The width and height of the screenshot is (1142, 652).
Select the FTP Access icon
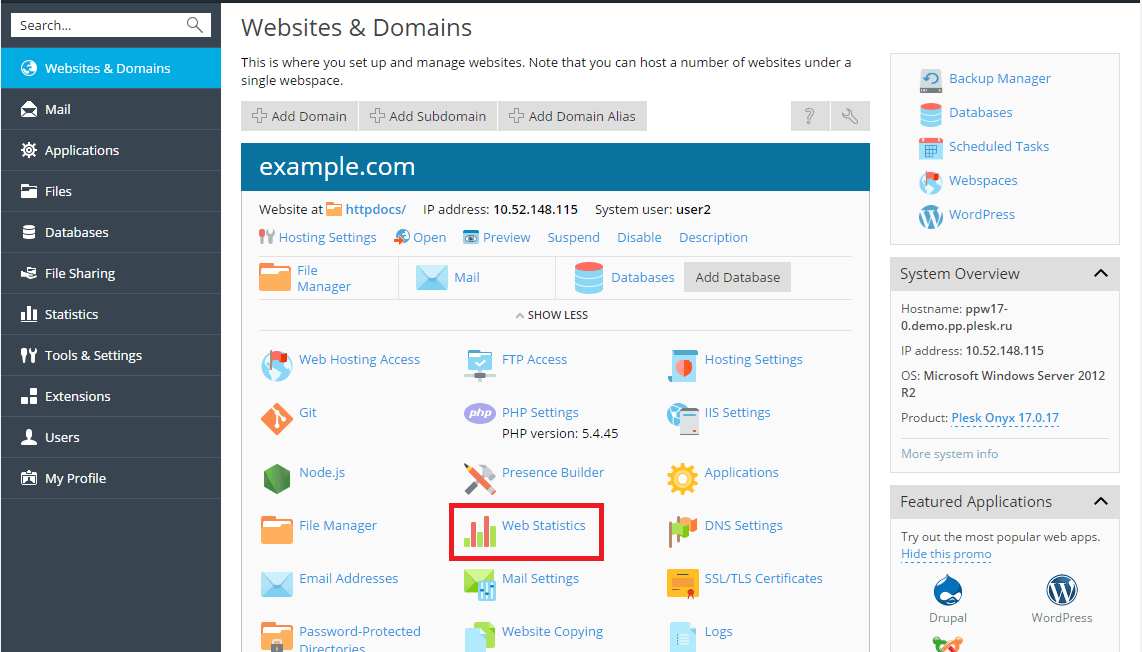pos(535,359)
